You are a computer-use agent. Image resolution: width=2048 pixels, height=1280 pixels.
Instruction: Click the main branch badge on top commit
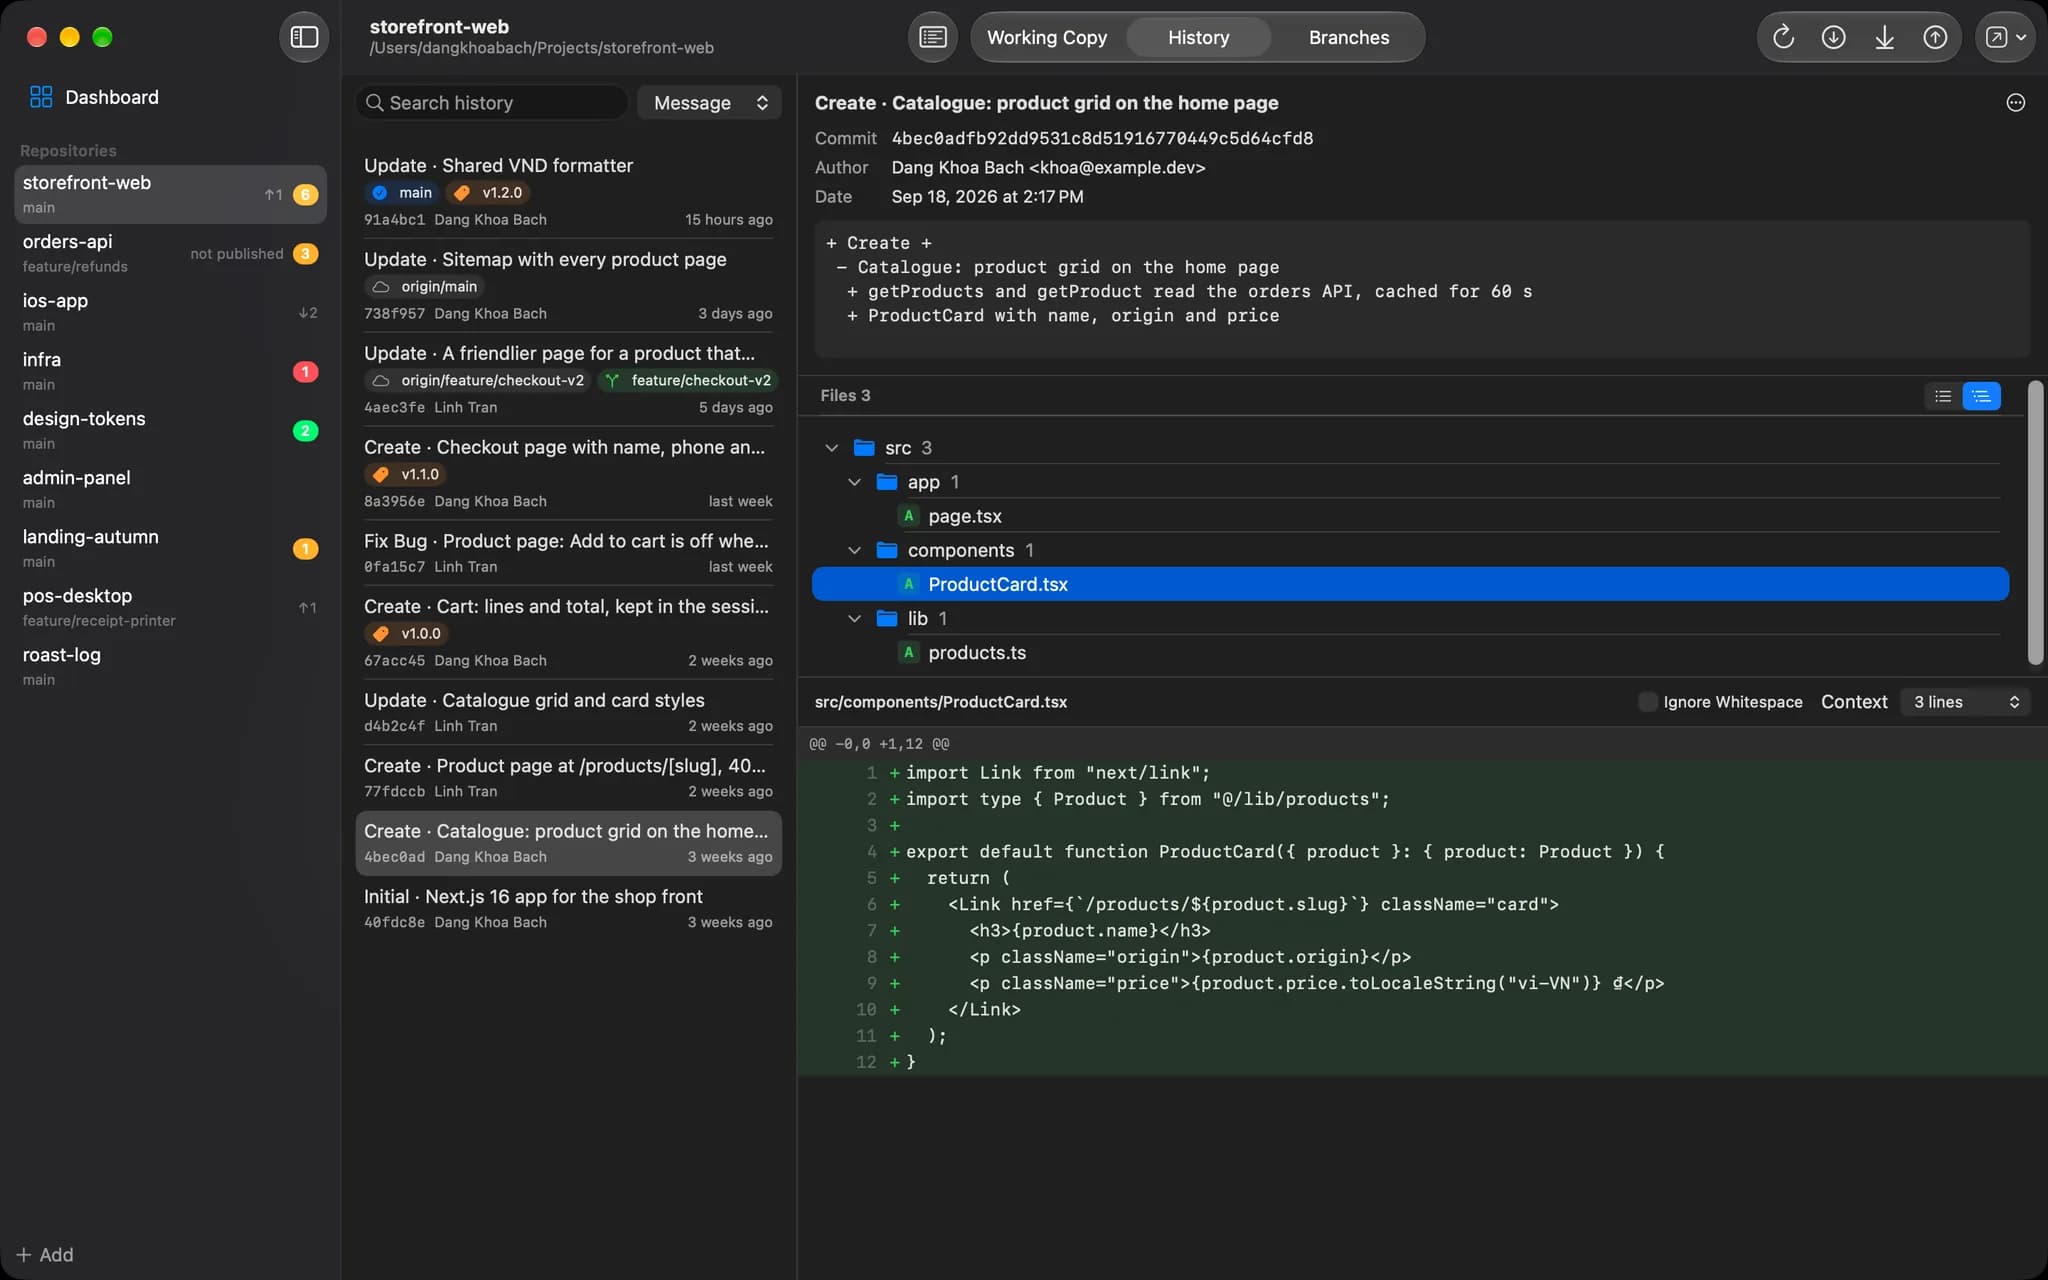tap(402, 193)
